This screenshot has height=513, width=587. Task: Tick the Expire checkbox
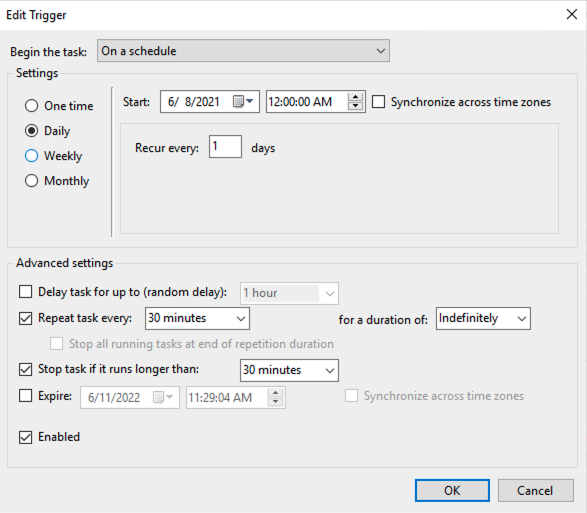point(25,396)
